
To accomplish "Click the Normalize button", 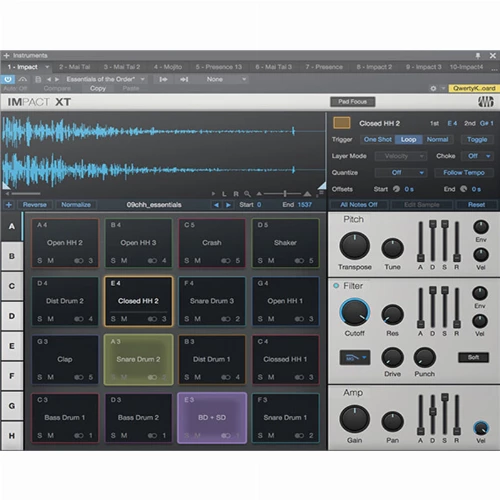I will pyautogui.click(x=76, y=205).
